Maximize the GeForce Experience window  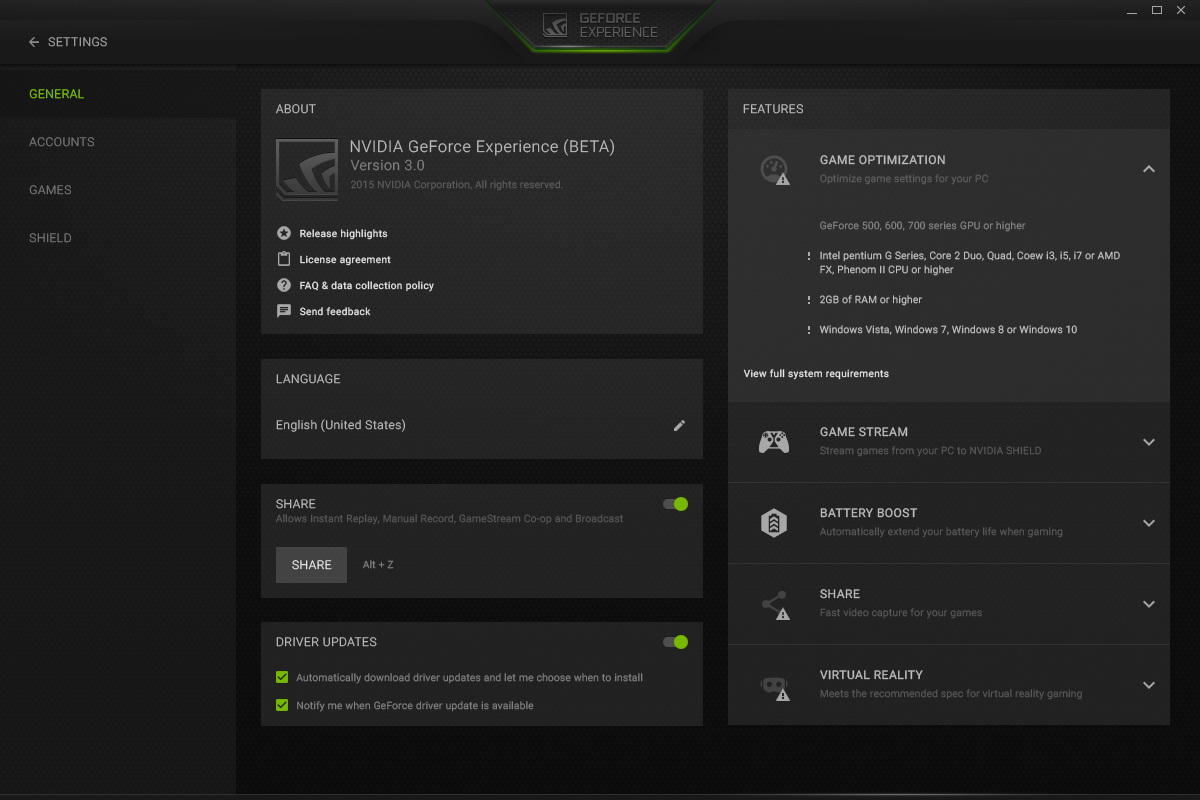pyautogui.click(x=1157, y=10)
